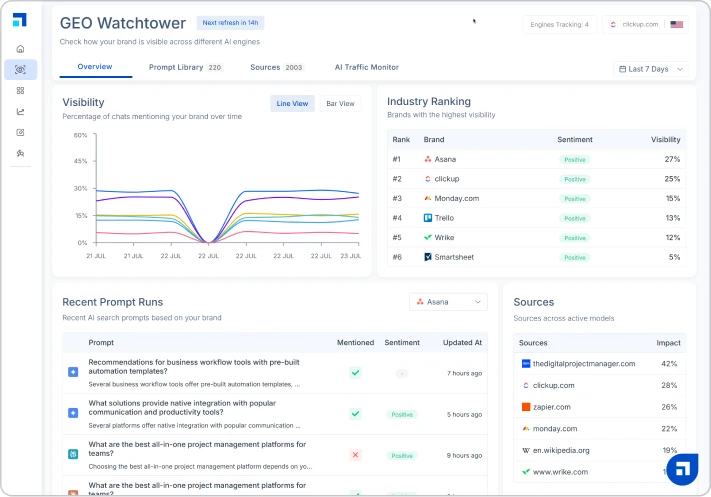Click the clickup logo in ranking row #2
The height and width of the screenshot is (497, 711).
coord(428,179)
